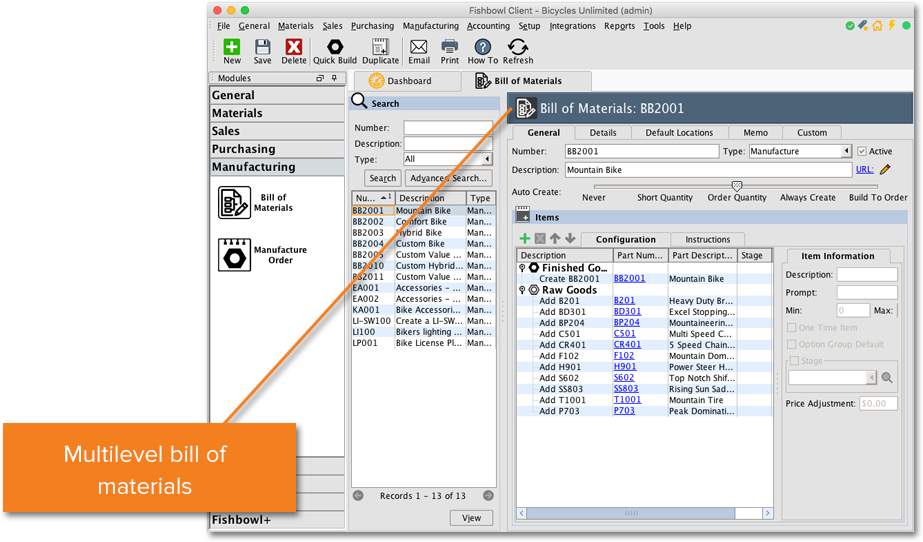Undock the Modules panel
This screenshot has width=923, height=542.
320,78
